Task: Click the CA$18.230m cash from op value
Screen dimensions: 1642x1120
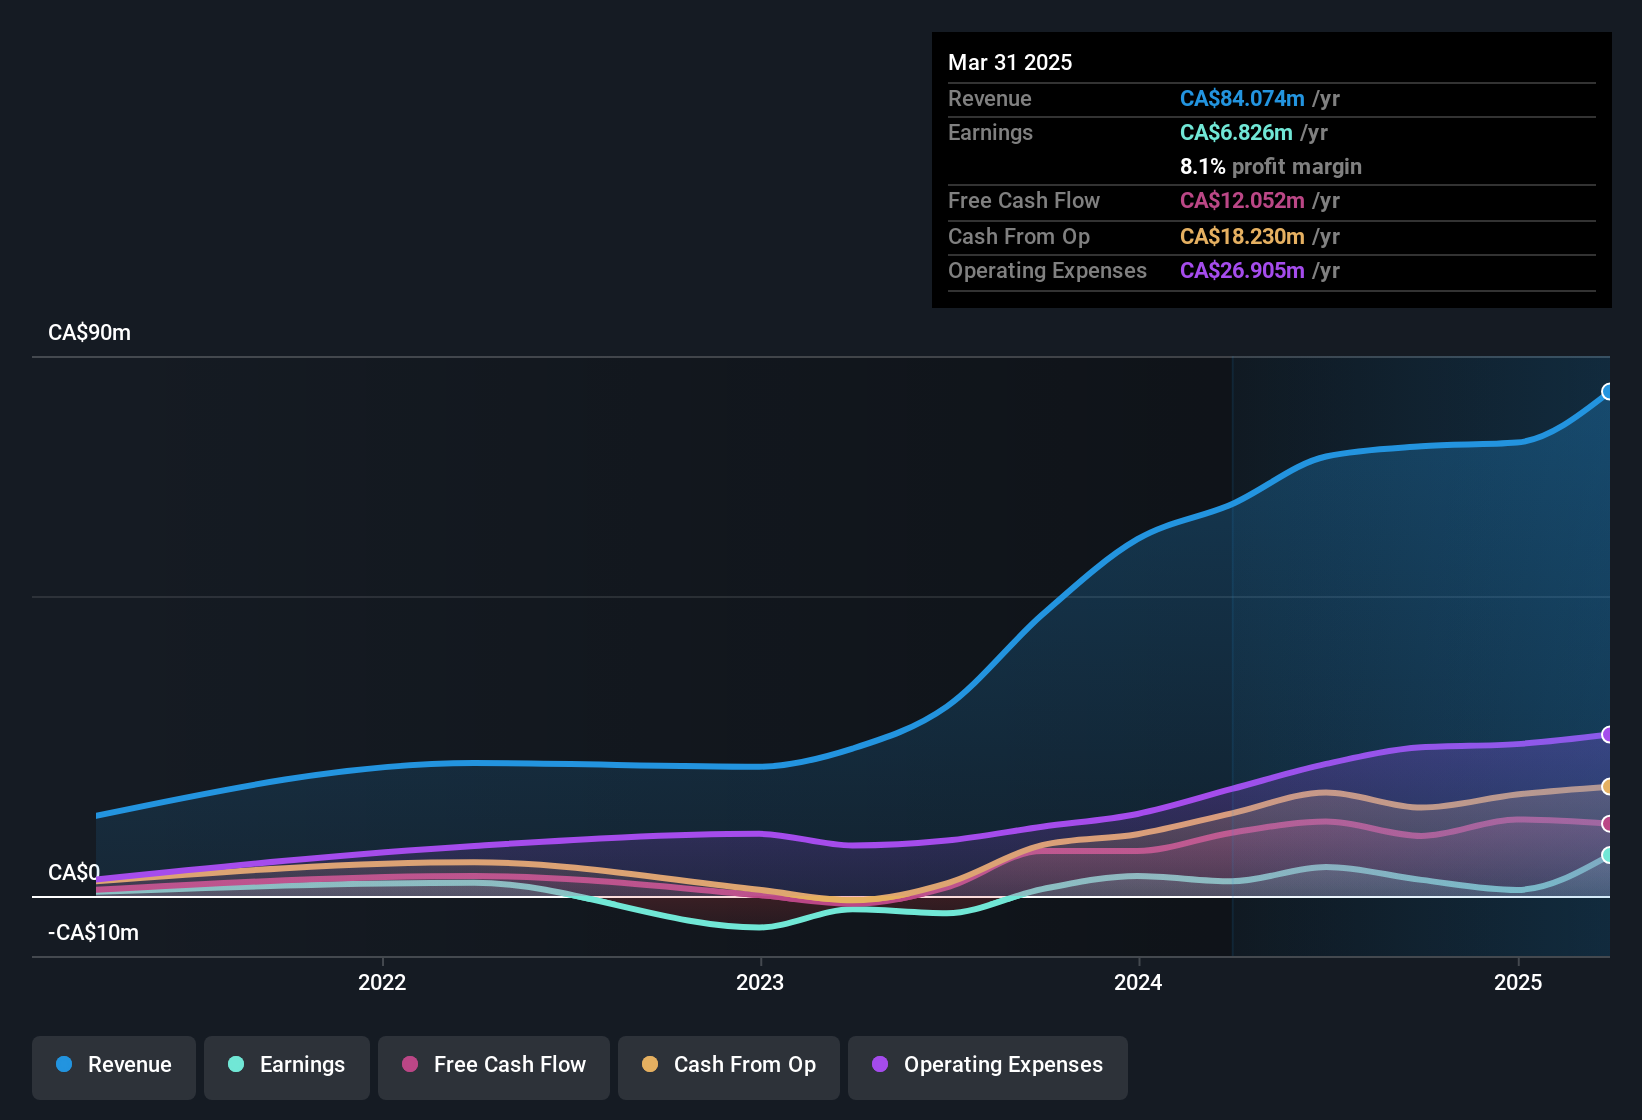Action: 1242,236
